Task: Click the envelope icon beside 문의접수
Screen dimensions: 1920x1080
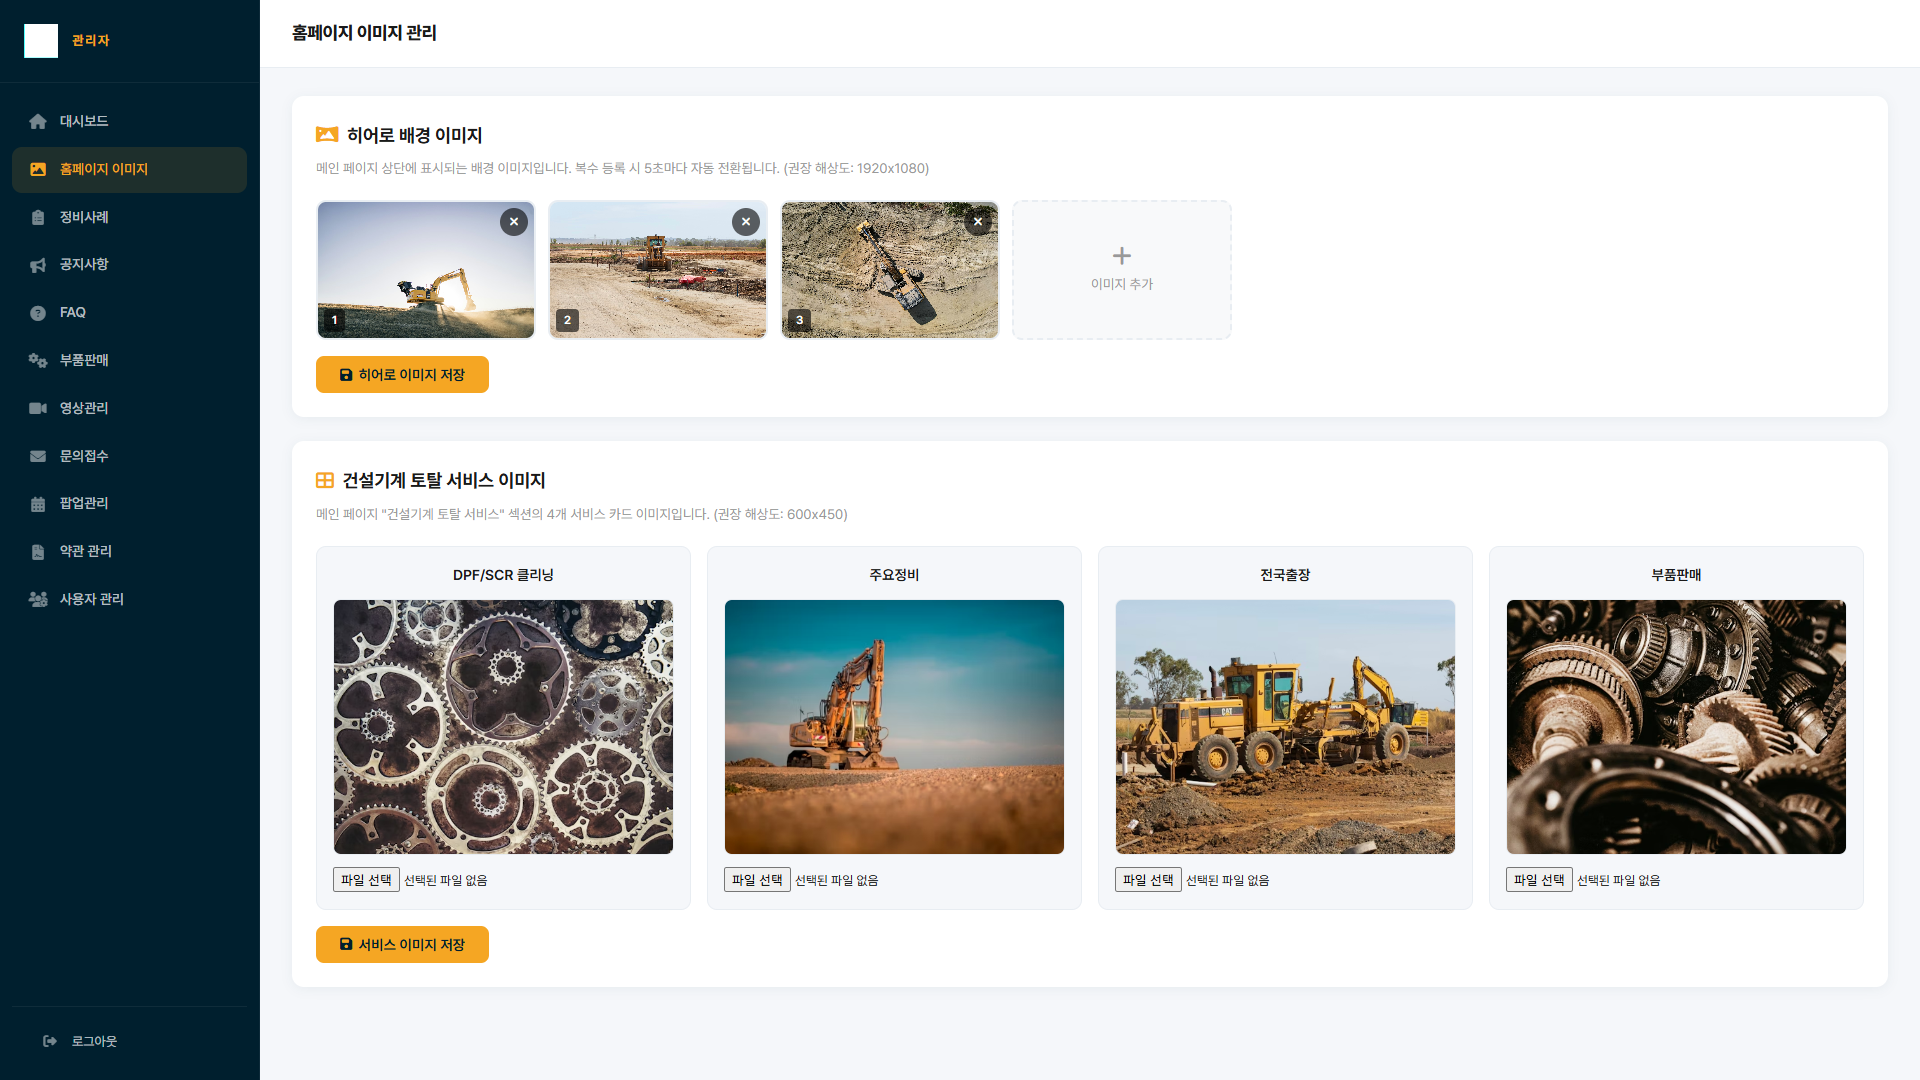Action: (38, 456)
